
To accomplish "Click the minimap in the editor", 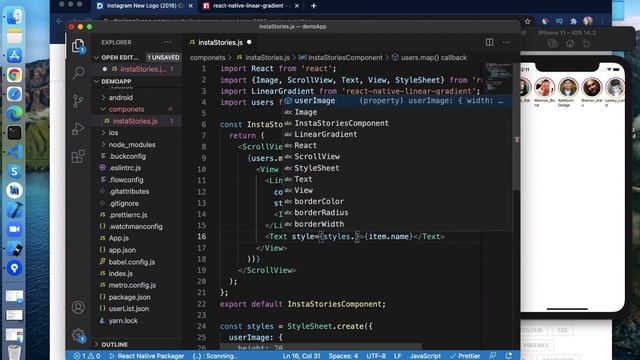I will coord(498,76).
